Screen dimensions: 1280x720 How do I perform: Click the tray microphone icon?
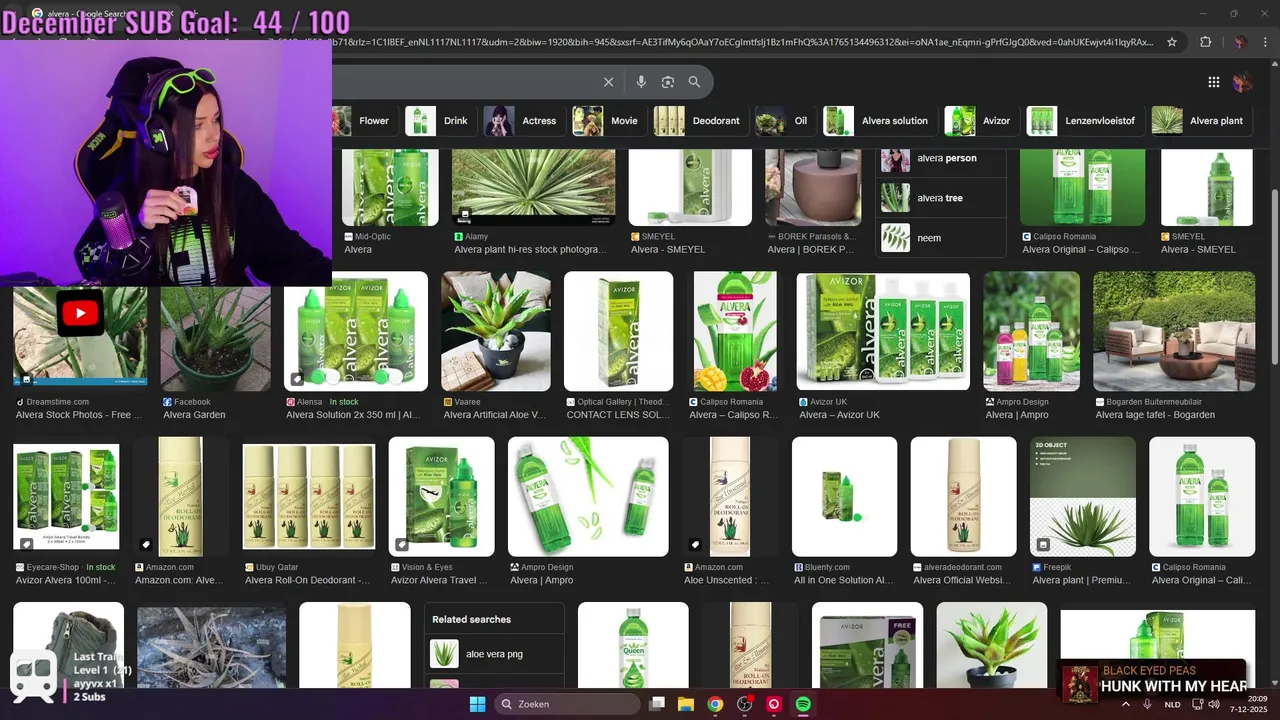1148,704
